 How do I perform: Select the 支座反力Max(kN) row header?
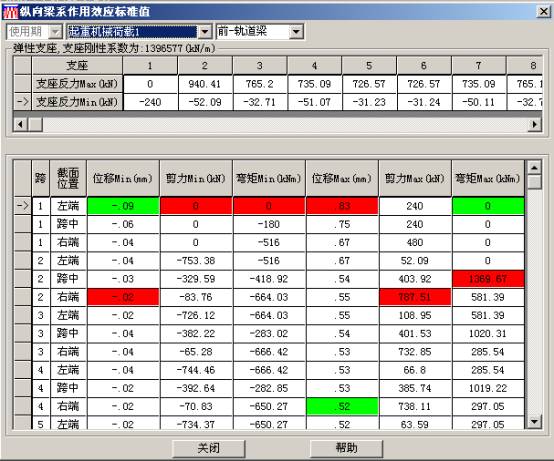click(x=77, y=84)
